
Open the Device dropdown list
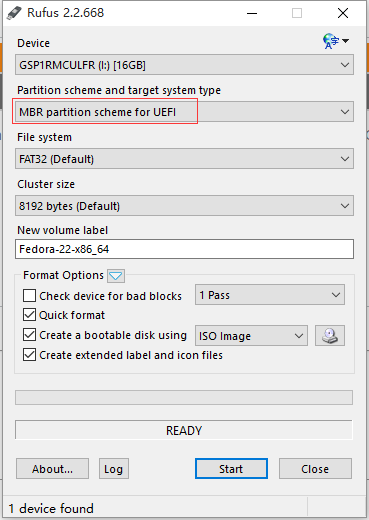pyautogui.click(x=184, y=65)
